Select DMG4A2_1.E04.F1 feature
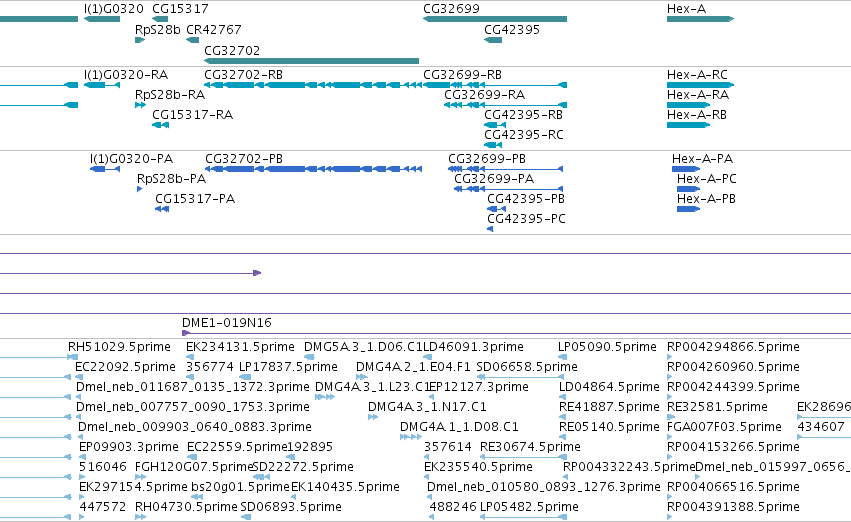The height and width of the screenshot is (522, 851). tap(413, 367)
